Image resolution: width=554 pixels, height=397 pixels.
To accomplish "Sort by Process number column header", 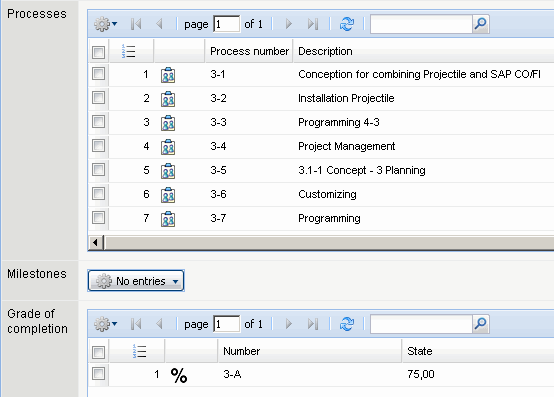I will [249, 51].
